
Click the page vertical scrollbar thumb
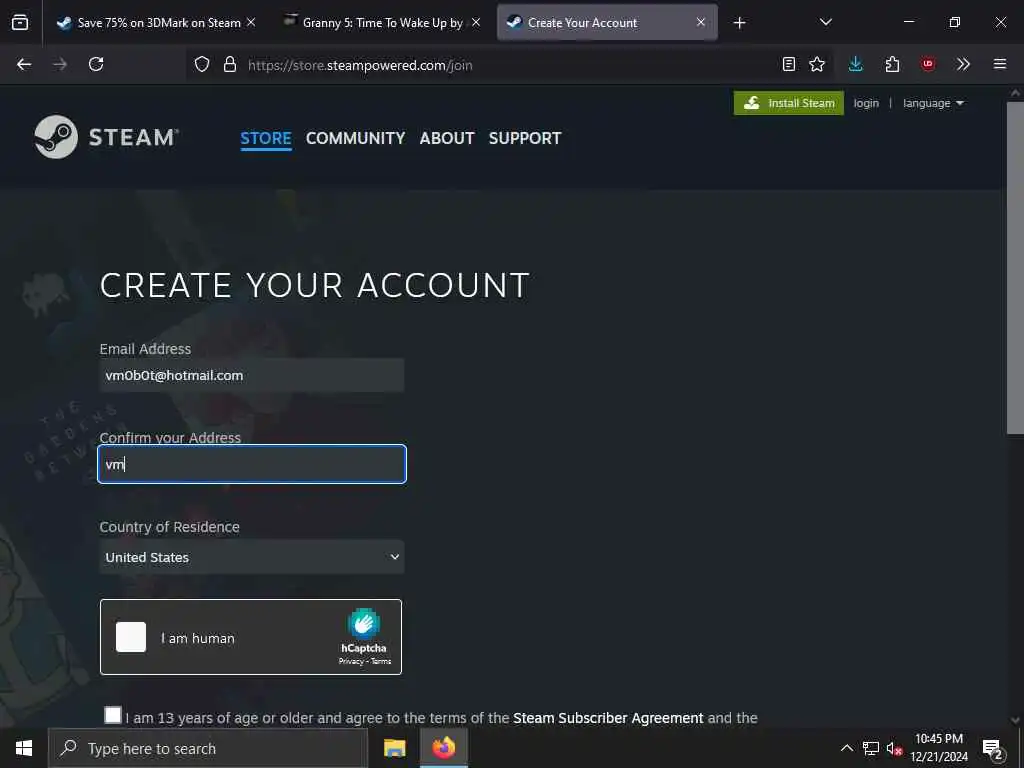point(1015,268)
